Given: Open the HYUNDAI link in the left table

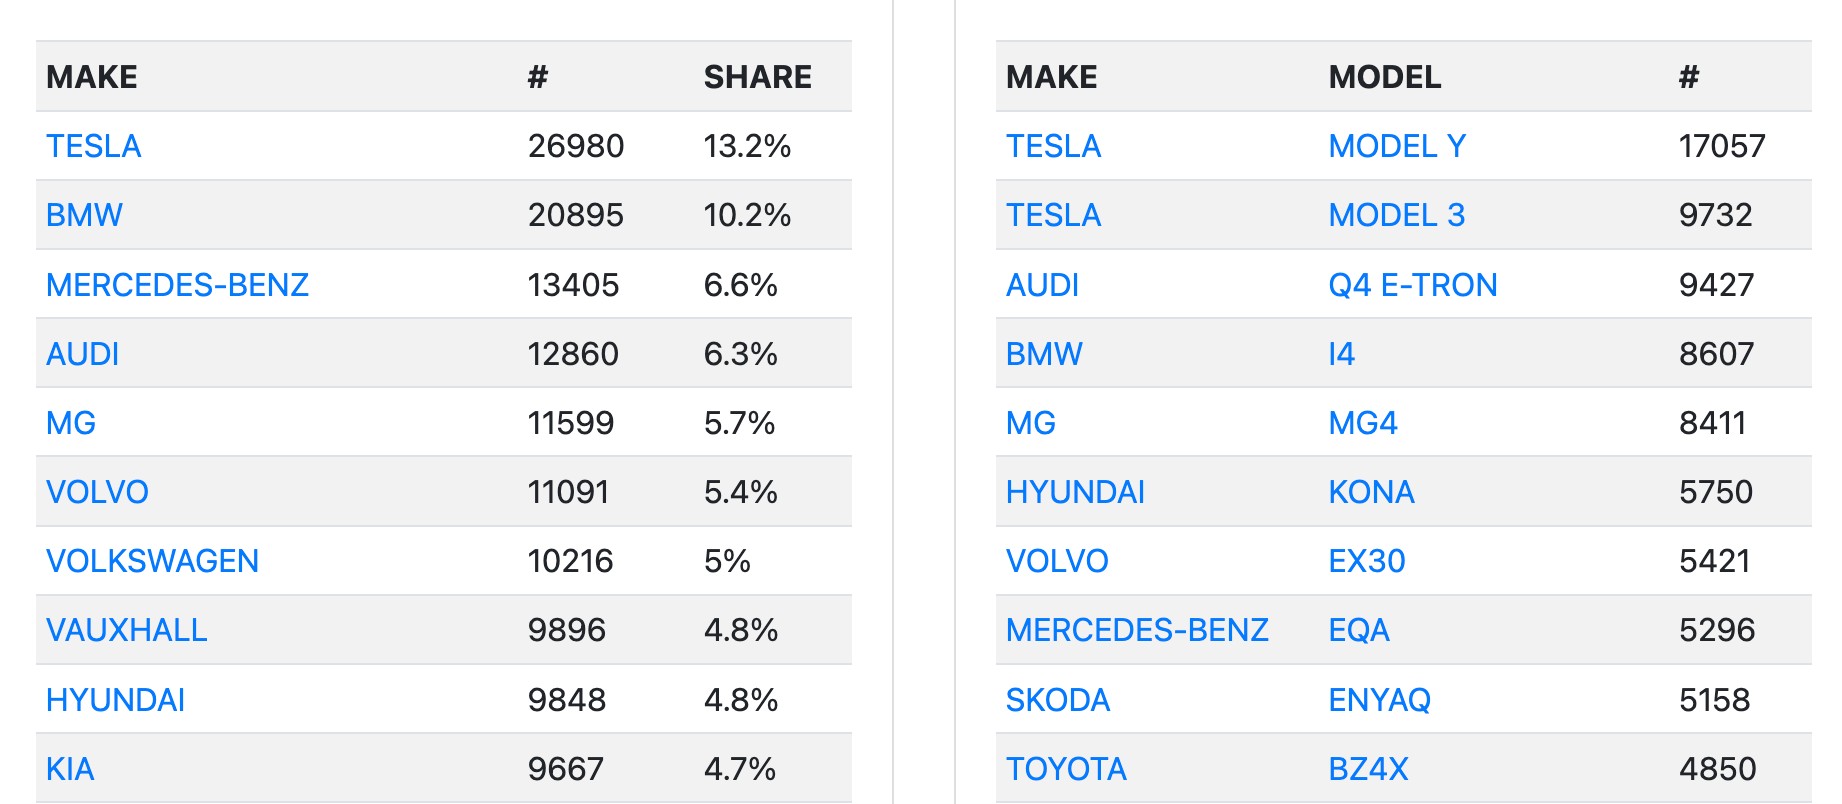Looking at the screenshot, I should (115, 700).
